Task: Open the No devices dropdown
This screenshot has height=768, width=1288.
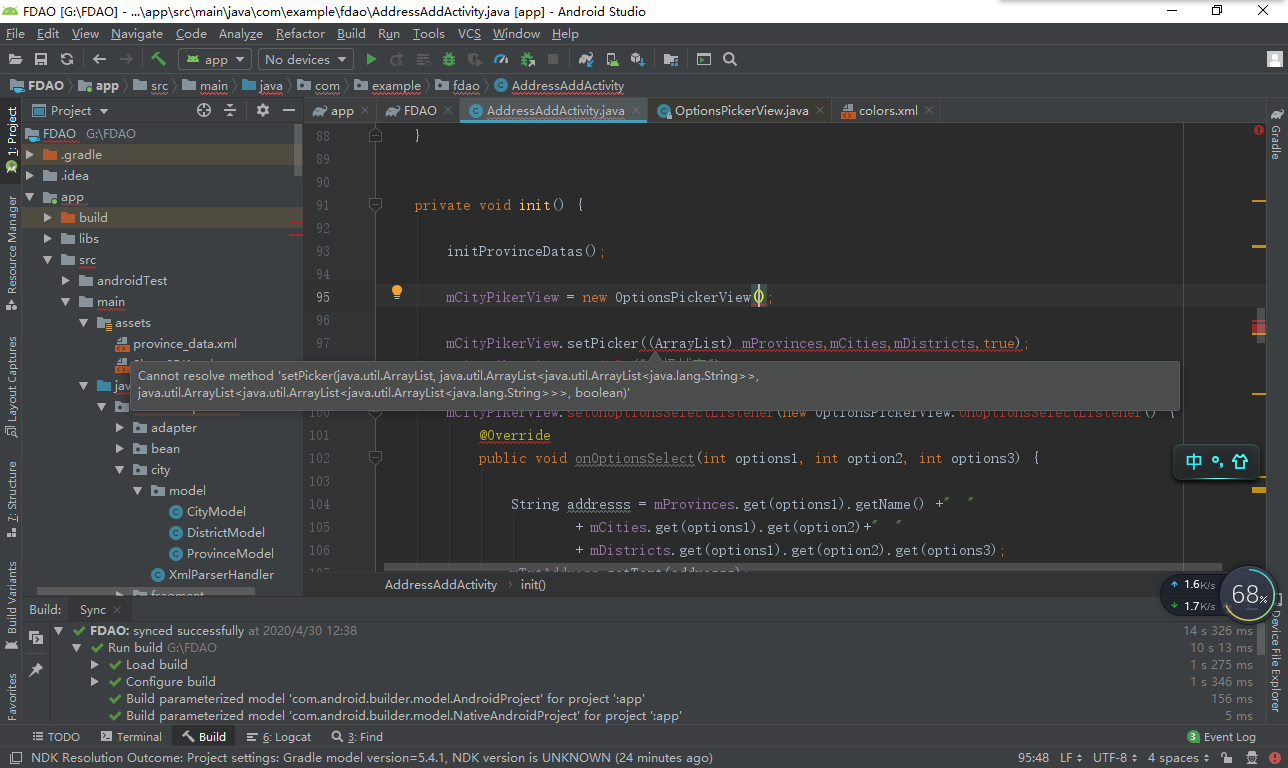Action: (305, 59)
